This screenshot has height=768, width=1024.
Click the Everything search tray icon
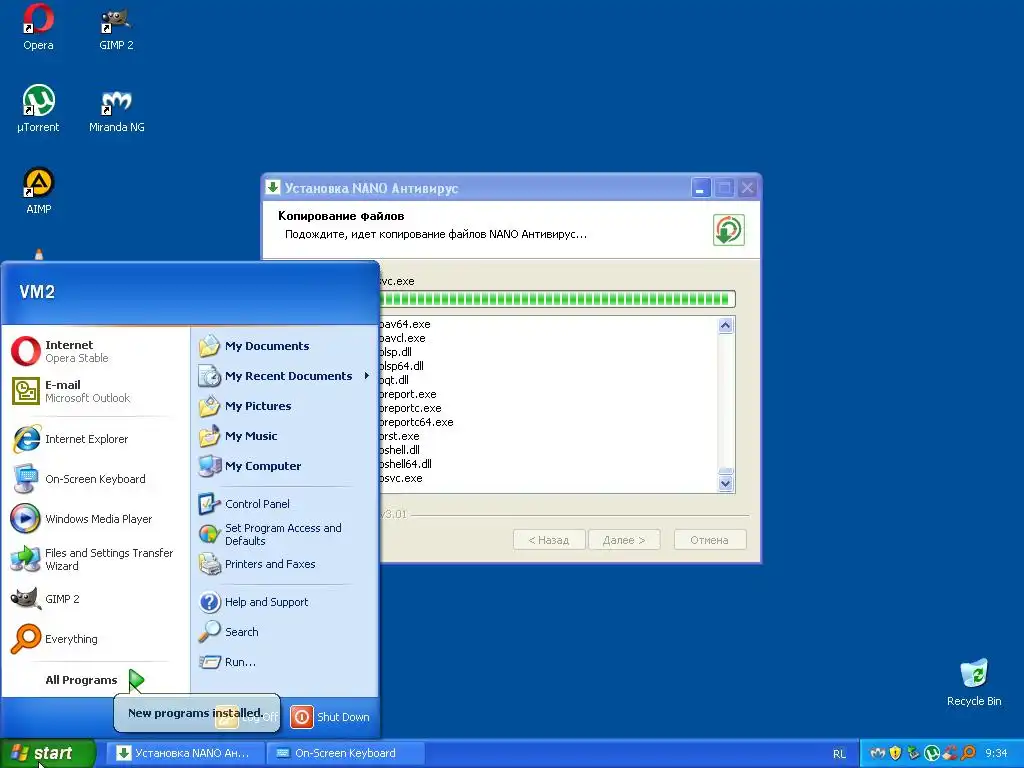pos(968,753)
